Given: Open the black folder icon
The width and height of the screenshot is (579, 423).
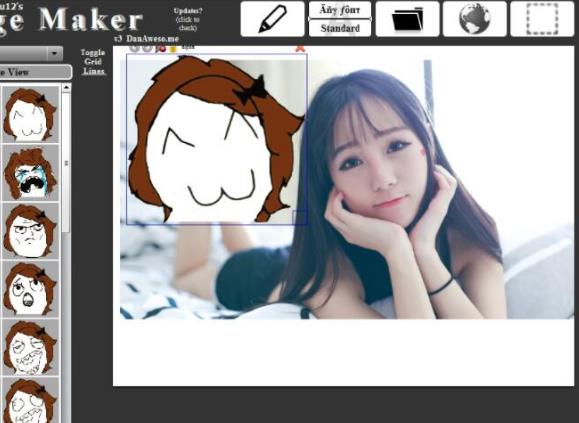Looking at the screenshot, I should (407, 19).
